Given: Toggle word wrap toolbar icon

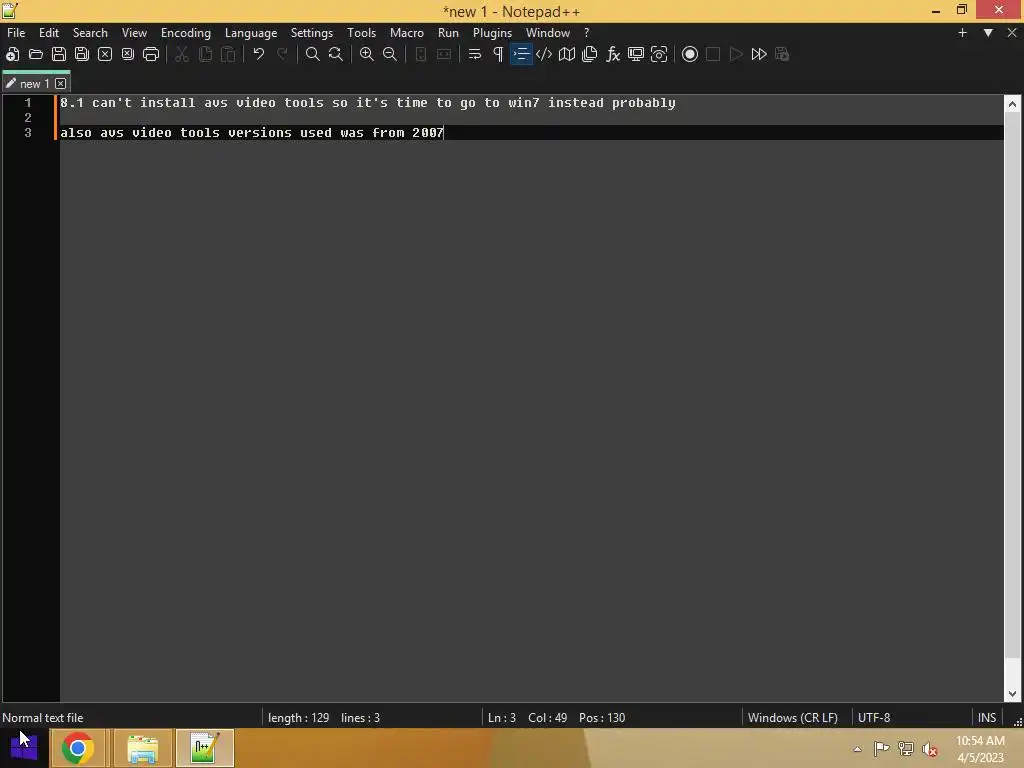Looking at the screenshot, I should point(475,54).
